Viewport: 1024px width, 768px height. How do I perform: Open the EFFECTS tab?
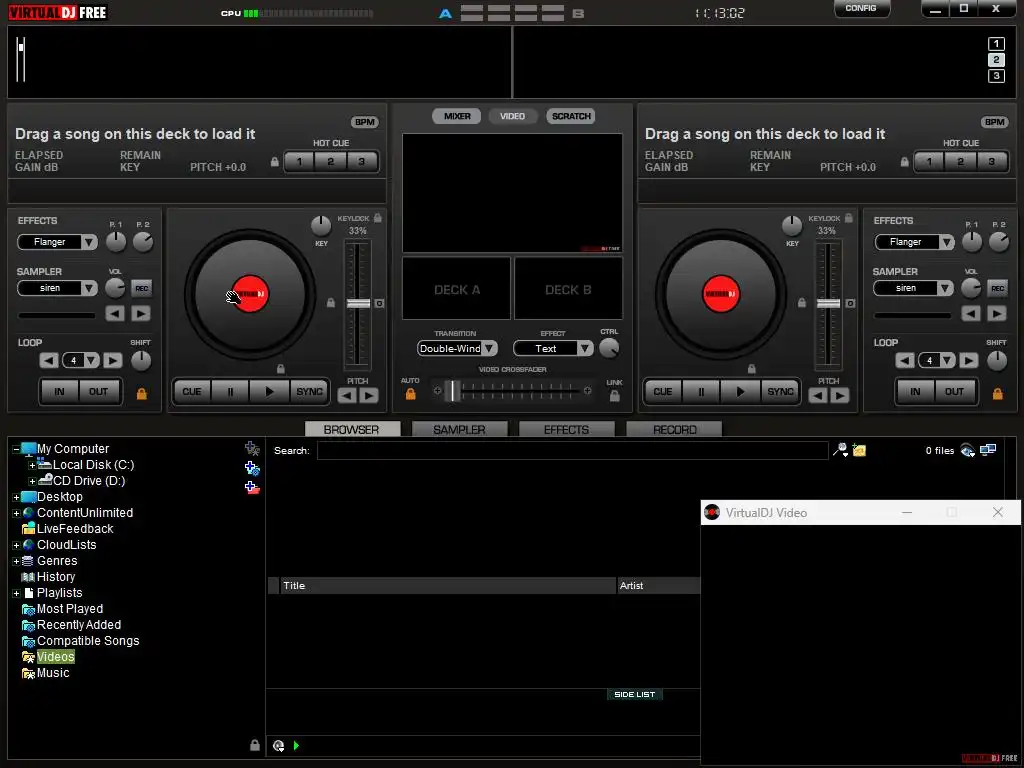[566, 429]
